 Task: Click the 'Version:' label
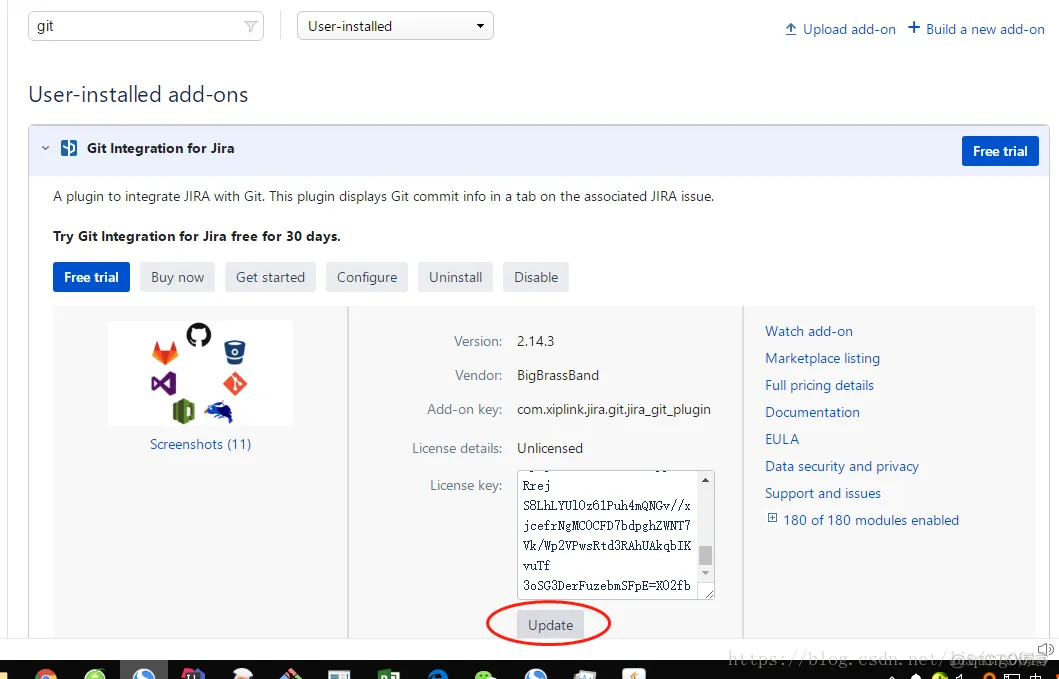(478, 341)
